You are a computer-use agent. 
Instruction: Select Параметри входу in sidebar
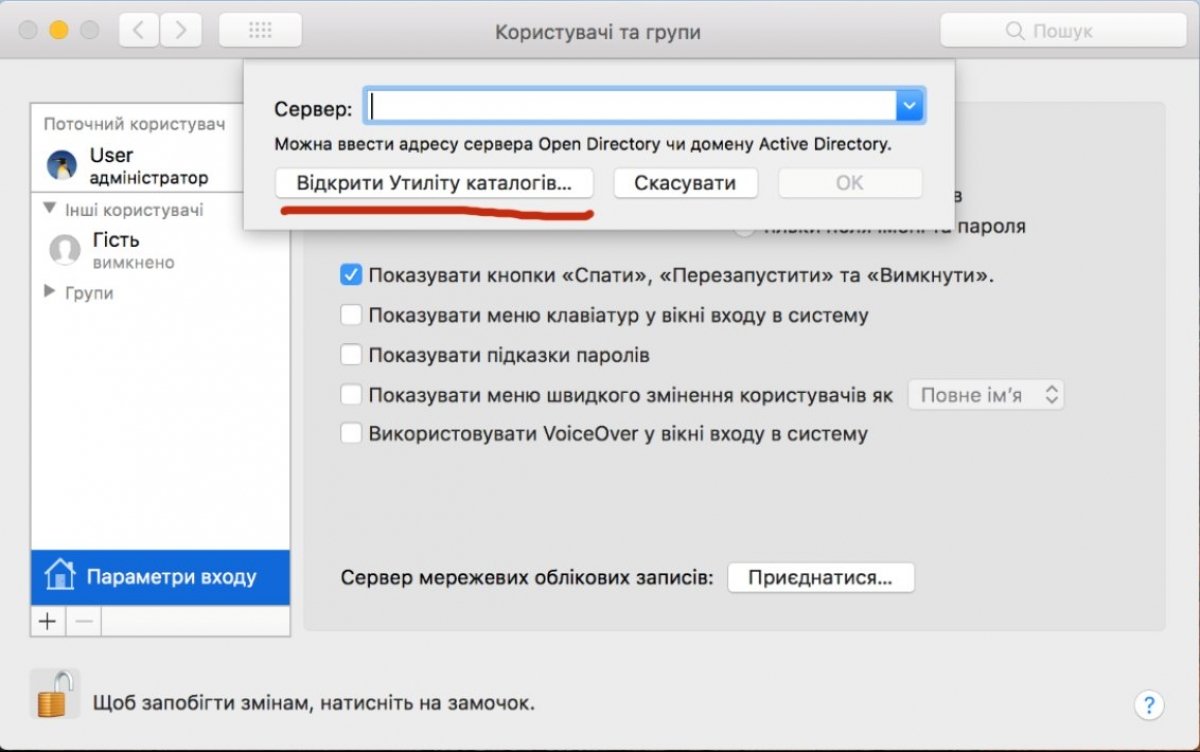tap(160, 577)
